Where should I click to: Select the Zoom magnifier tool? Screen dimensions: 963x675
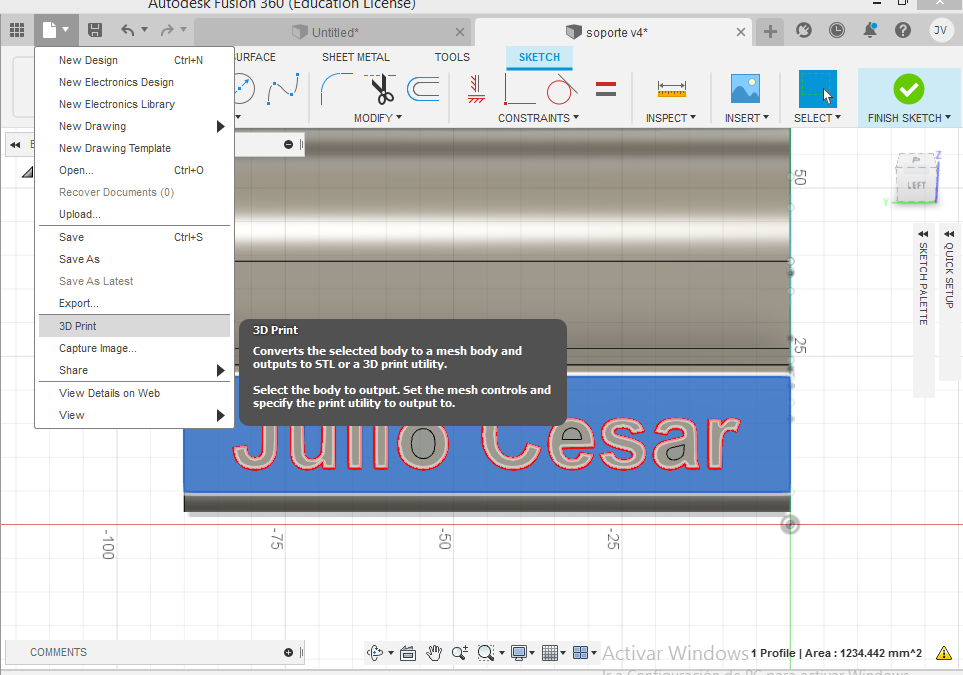pos(459,653)
